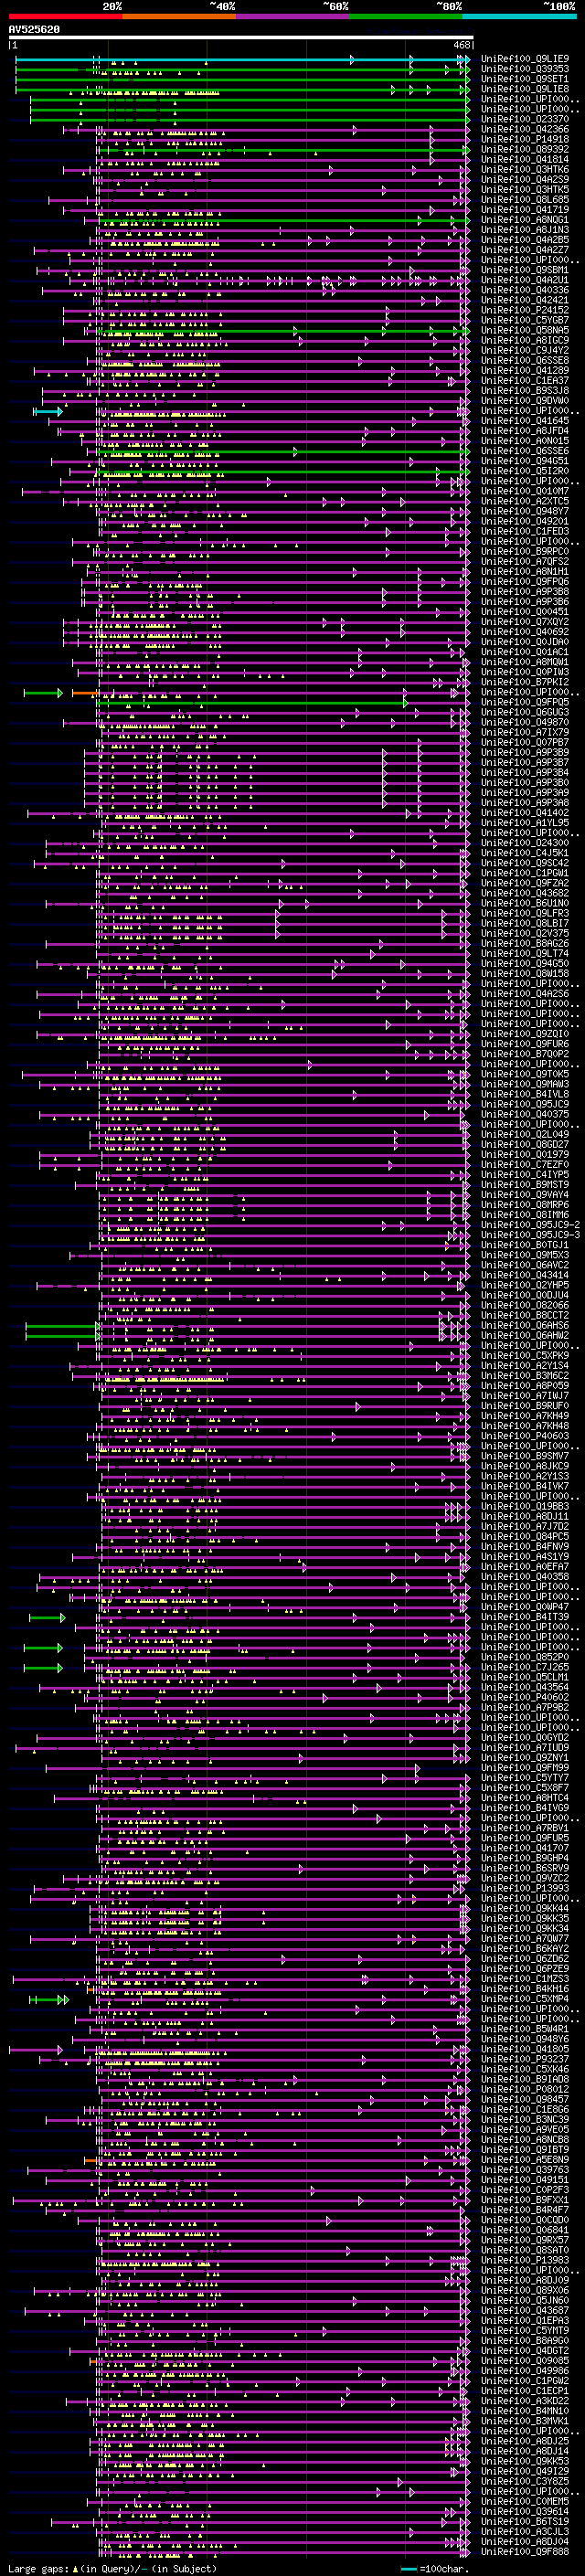Viewport: 585px width, 2576px height.
Task: Select hit UniRef100_Q39353
Action: click(525, 69)
